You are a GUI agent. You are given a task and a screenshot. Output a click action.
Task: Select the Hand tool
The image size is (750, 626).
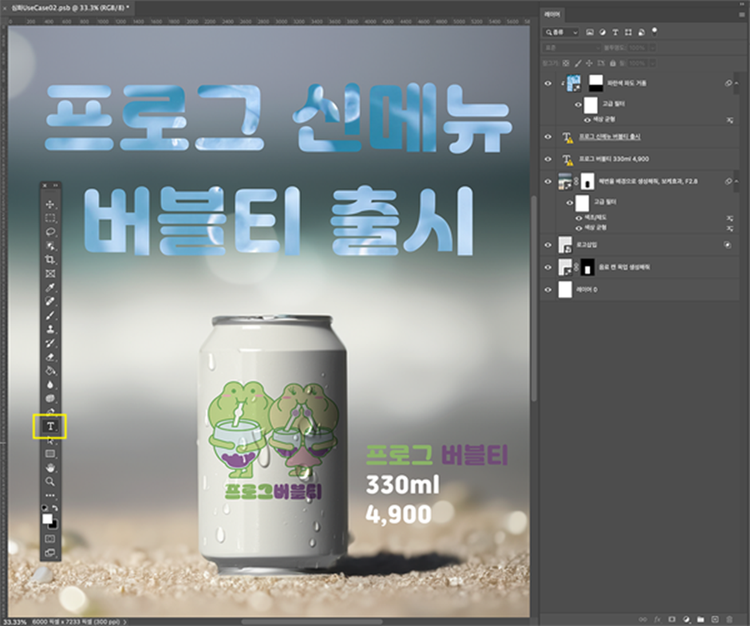click(x=50, y=468)
